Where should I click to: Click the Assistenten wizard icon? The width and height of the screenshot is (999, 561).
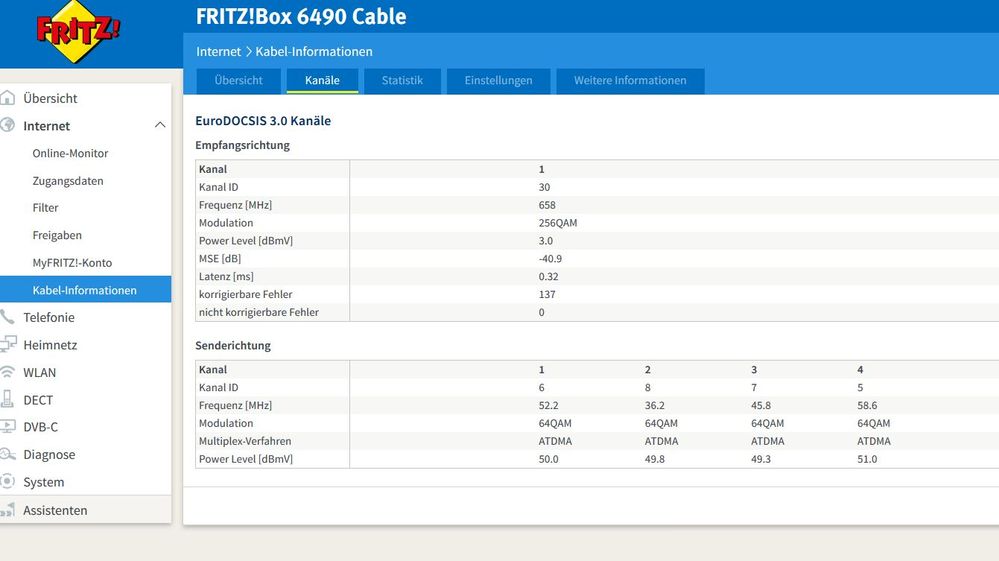point(8,509)
